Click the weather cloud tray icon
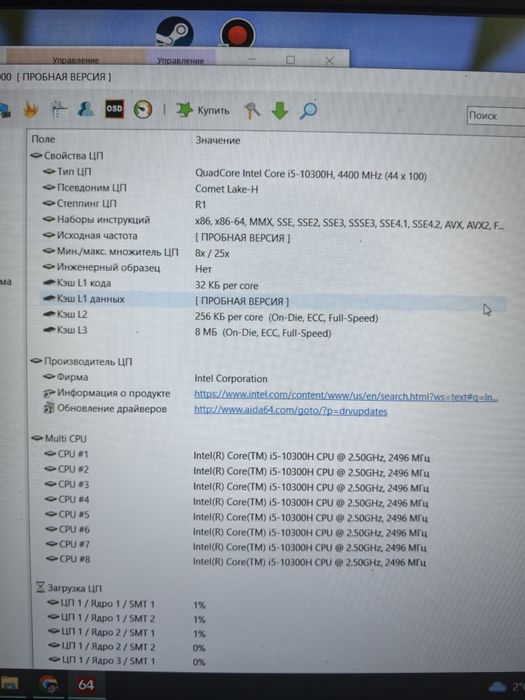Viewport: 525px width, 700px height. click(x=497, y=686)
